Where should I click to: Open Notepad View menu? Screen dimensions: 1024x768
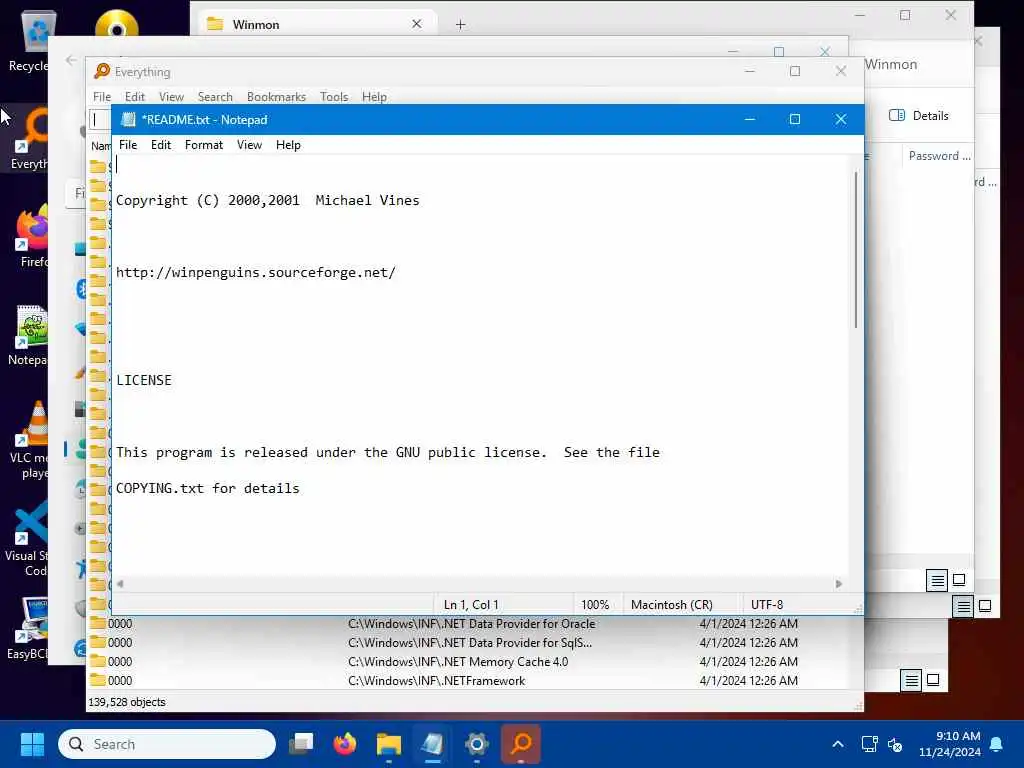click(249, 145)
